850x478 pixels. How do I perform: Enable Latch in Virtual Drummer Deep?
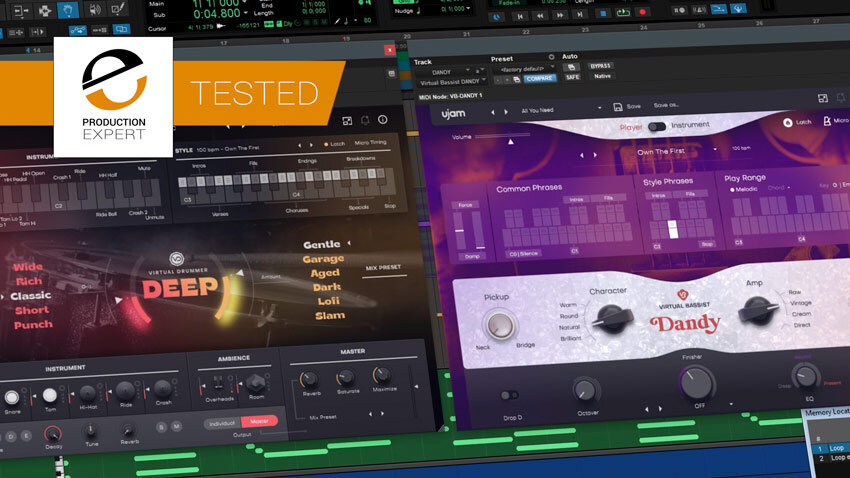pos(334,144)
